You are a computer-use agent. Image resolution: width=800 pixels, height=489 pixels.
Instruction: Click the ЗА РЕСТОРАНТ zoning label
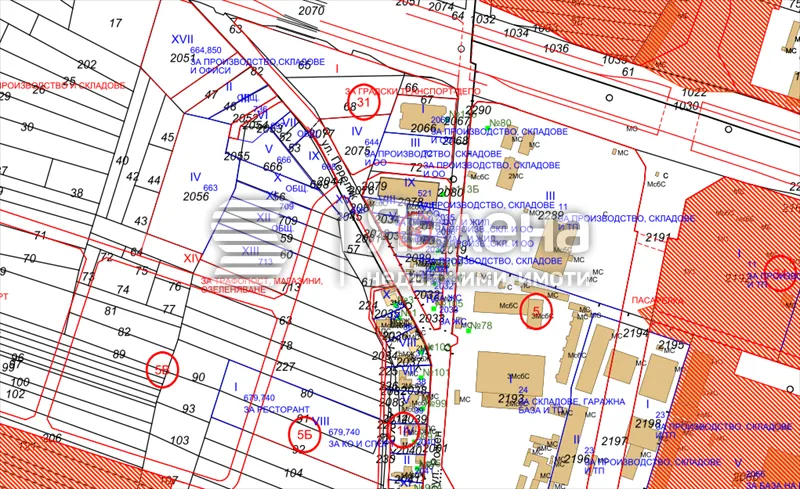pos(278,409)
